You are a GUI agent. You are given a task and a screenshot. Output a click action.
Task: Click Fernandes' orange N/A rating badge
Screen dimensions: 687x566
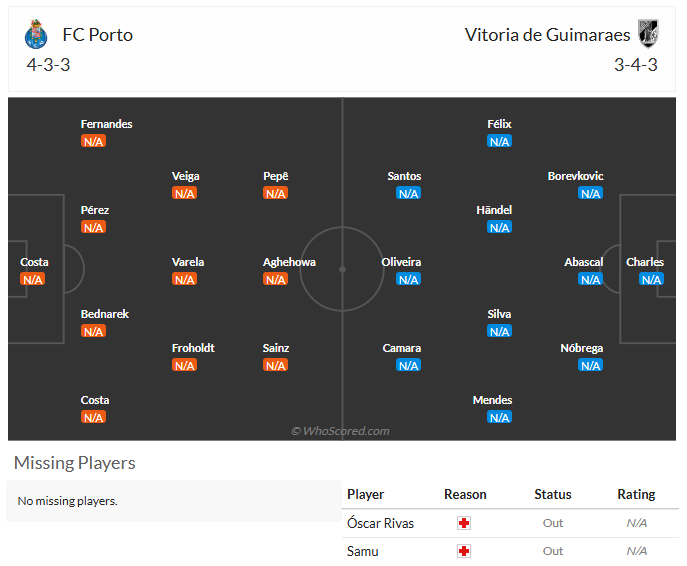click(x=93, y=141)
